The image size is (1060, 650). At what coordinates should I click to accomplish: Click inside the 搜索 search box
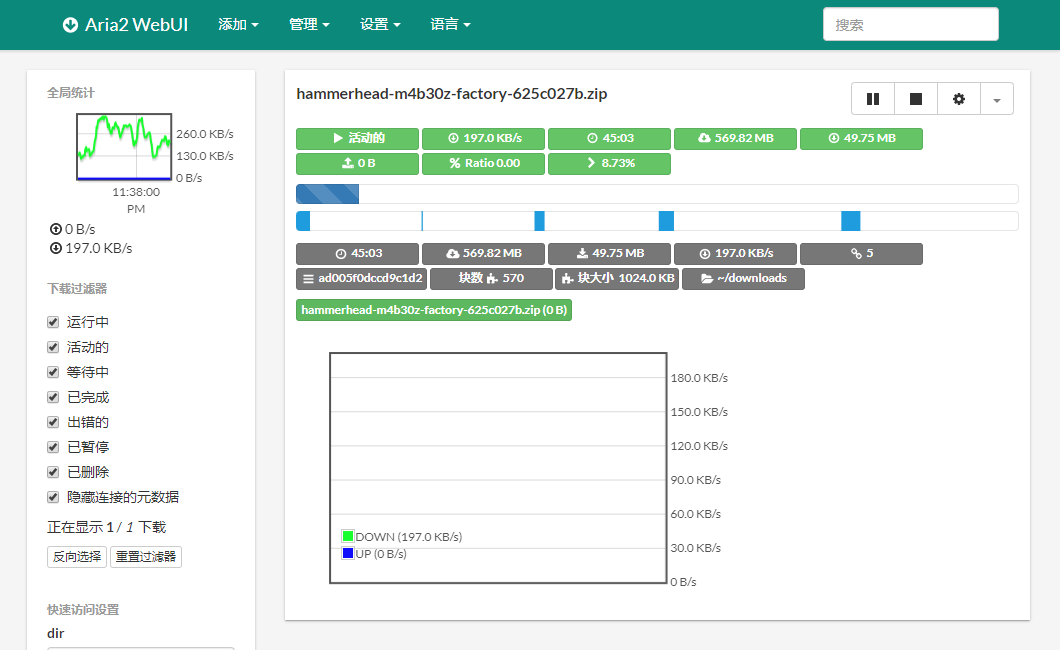point(909,23)
